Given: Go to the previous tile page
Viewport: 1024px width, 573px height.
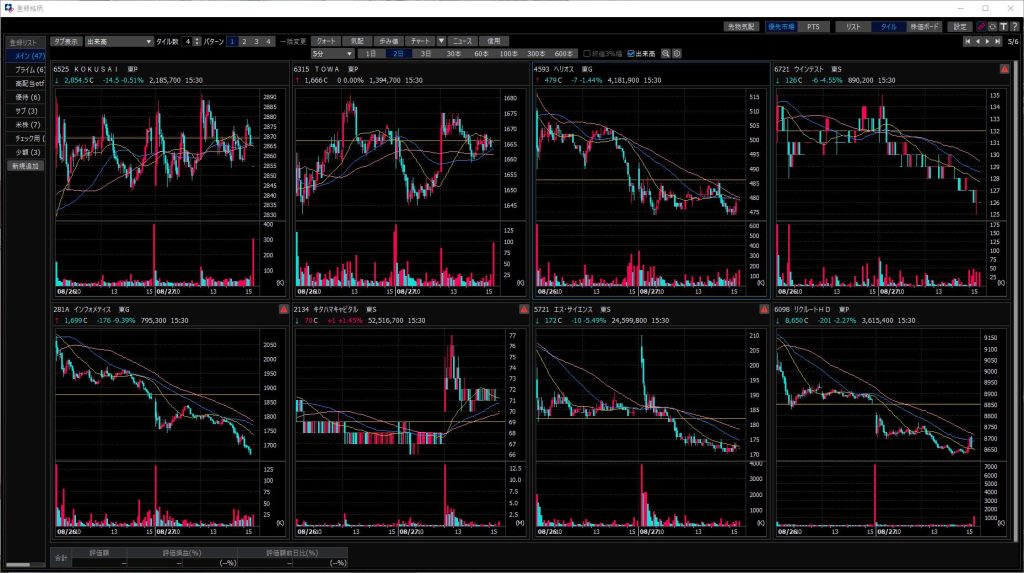Looking at the screenshot, I should [x=977, y=41].
